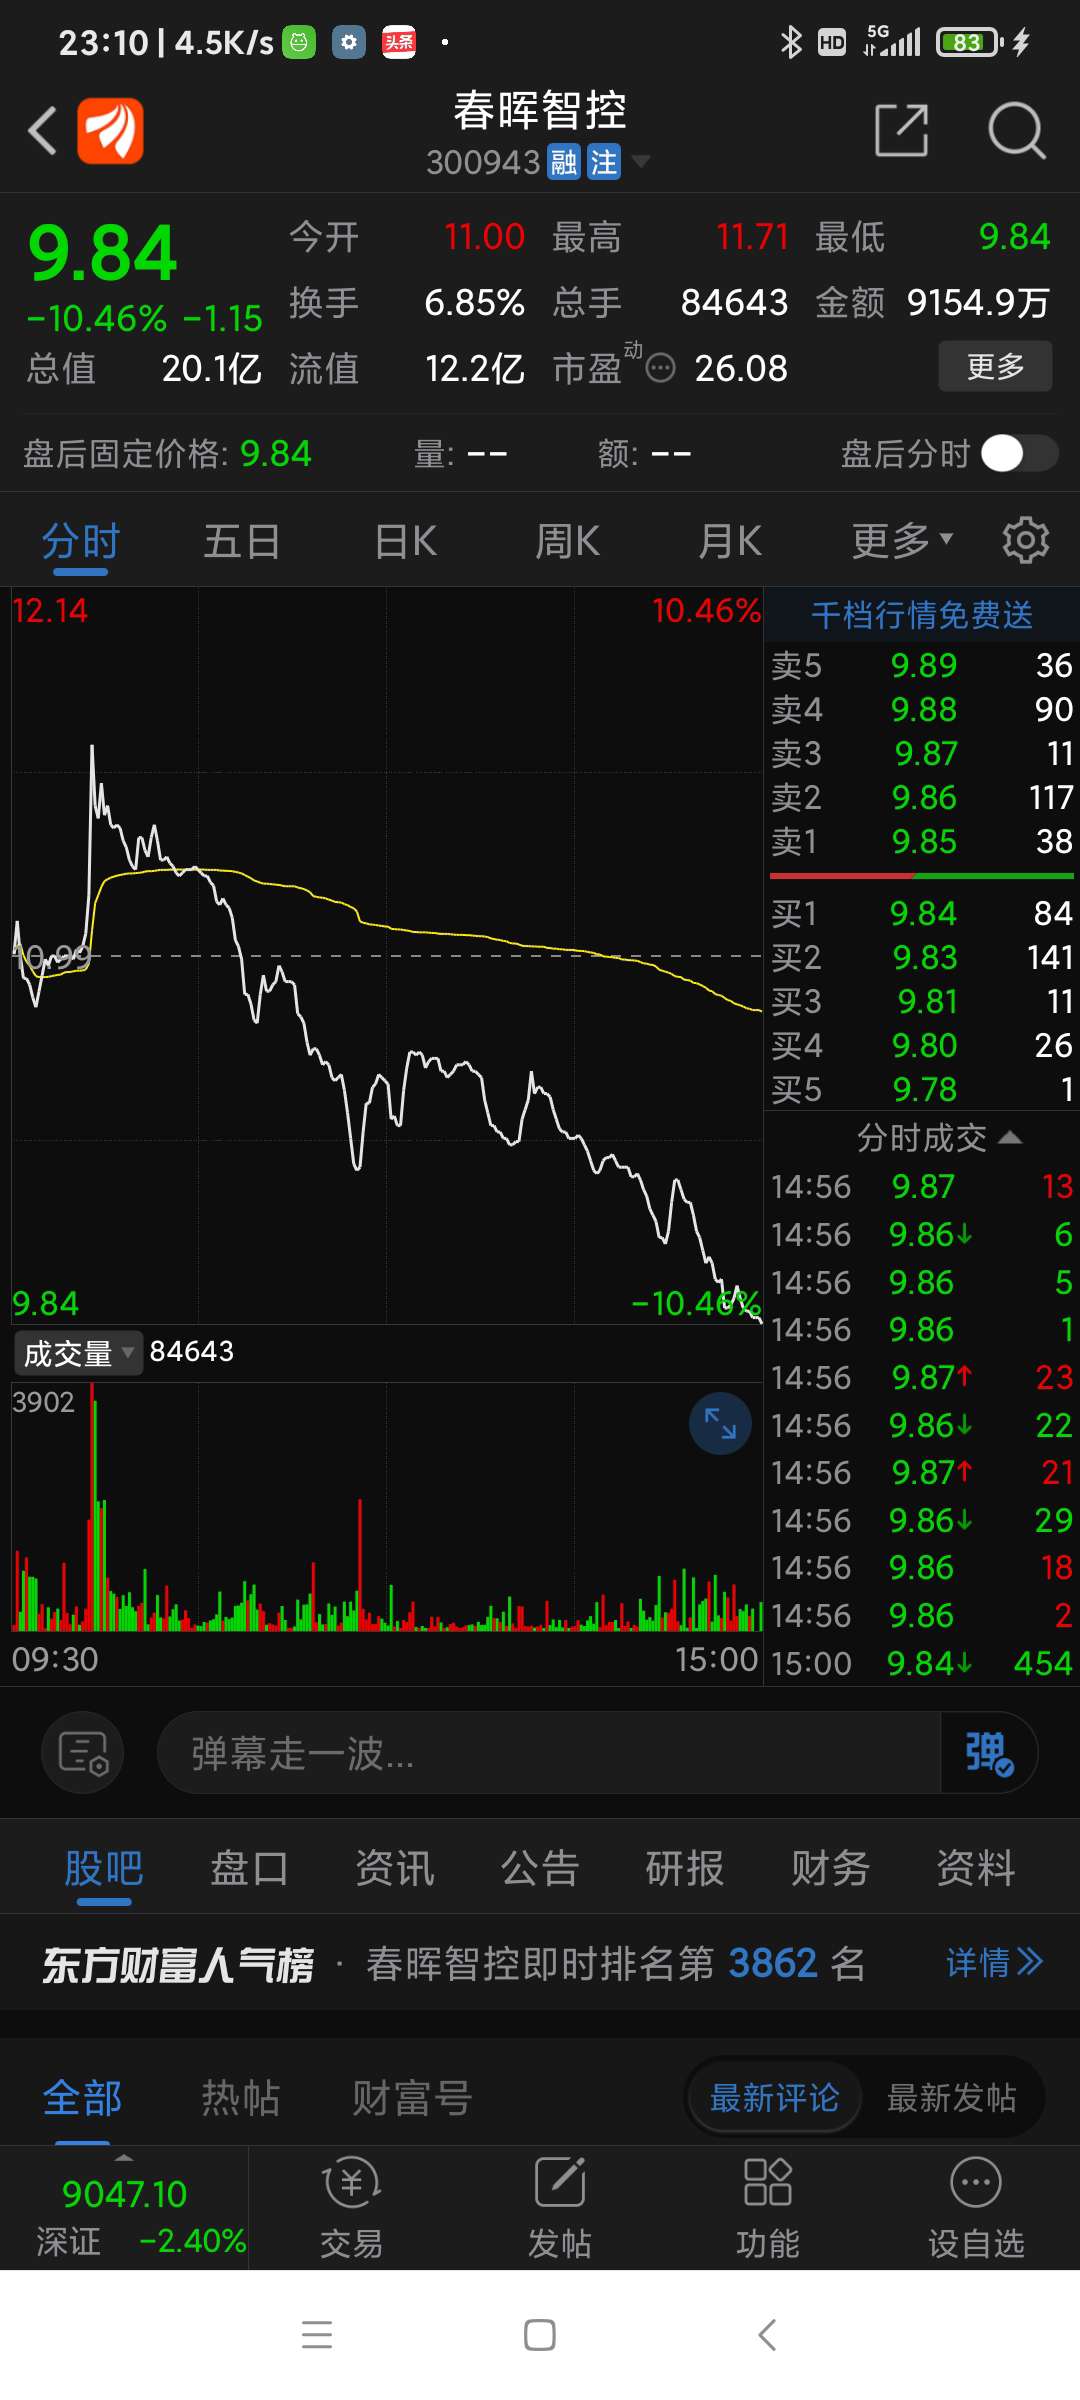Tap Android recent apps menu icon
The width and height of the screenshot is (1080, 2400).
coord(317,2335)
